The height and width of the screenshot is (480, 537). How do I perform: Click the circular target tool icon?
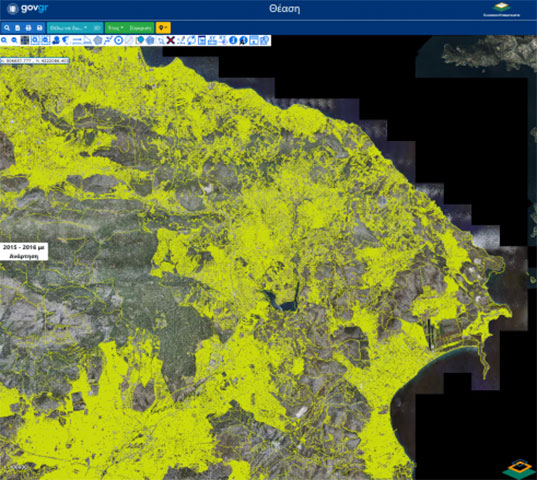click(x=118, y=40)
